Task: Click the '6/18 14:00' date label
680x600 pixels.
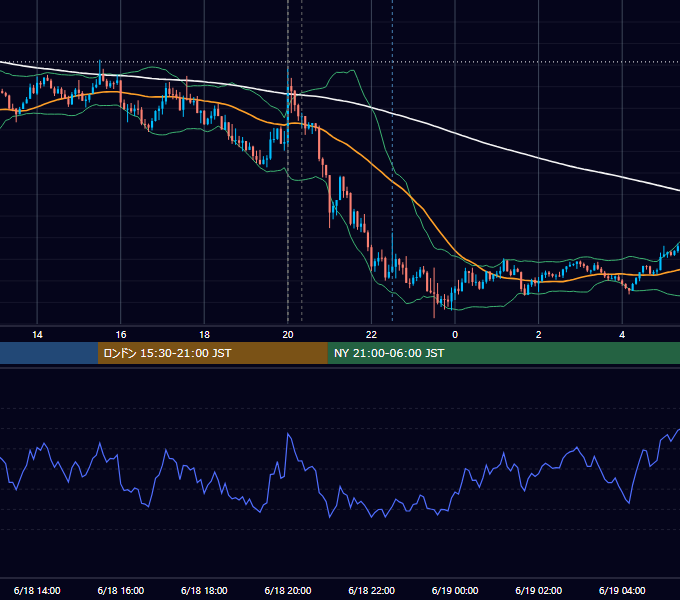Action: (37, 590)
